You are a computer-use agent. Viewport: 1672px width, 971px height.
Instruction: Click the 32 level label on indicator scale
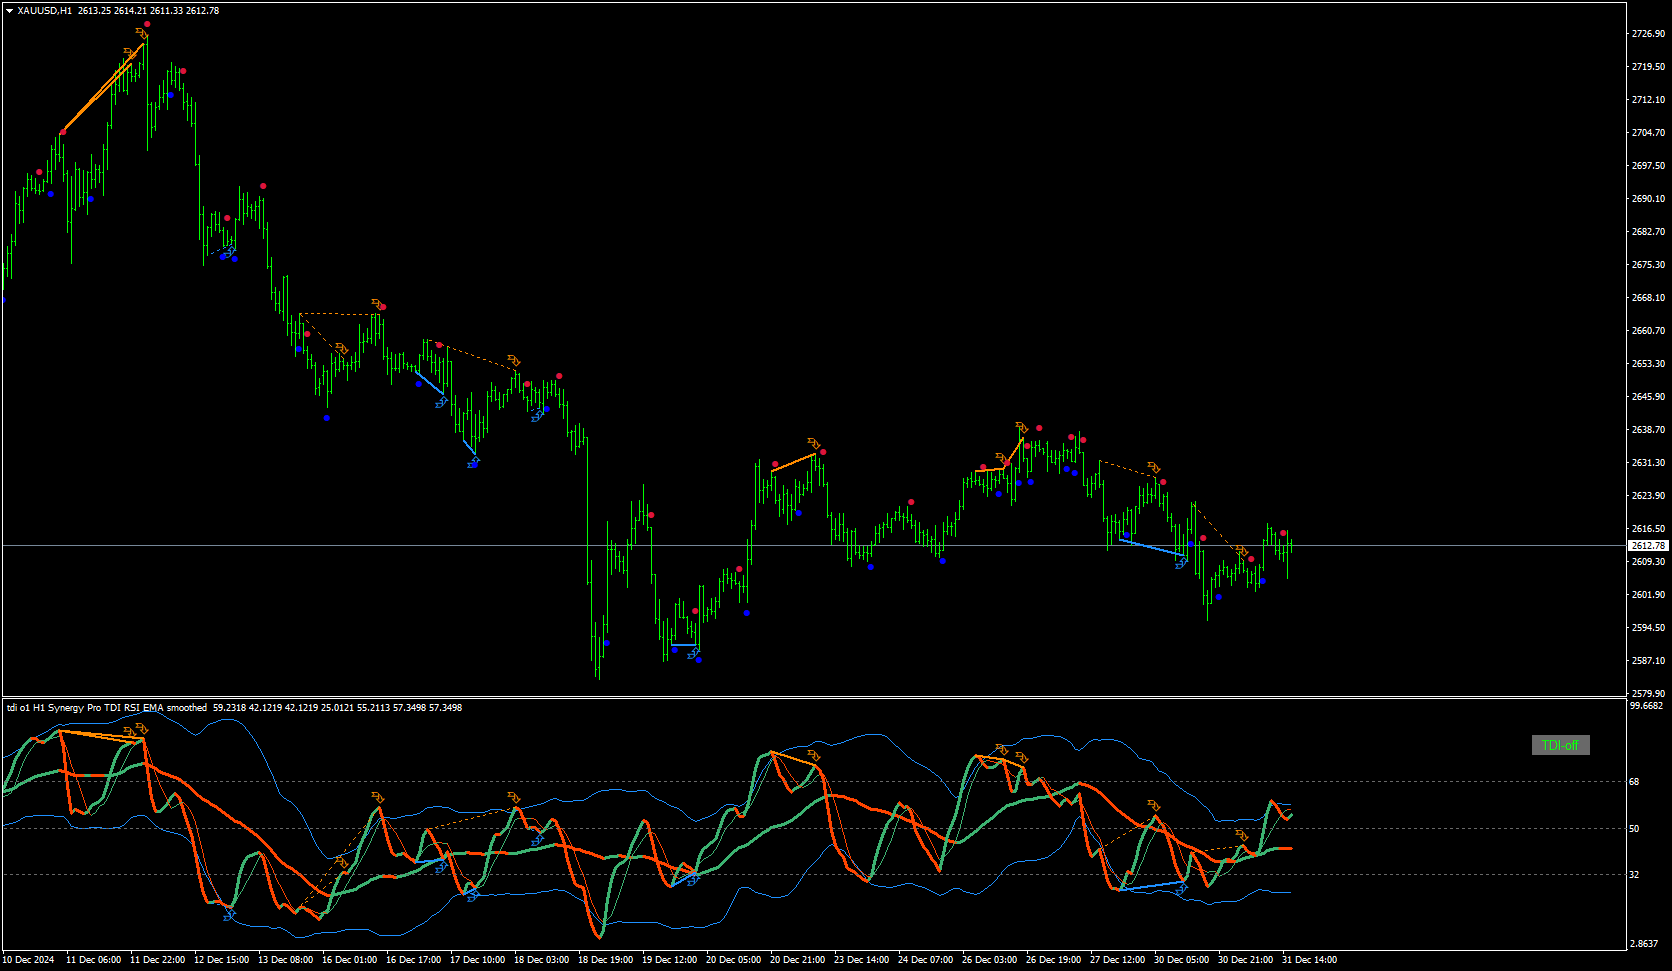pyautogui.click(x=1635, y=875)
